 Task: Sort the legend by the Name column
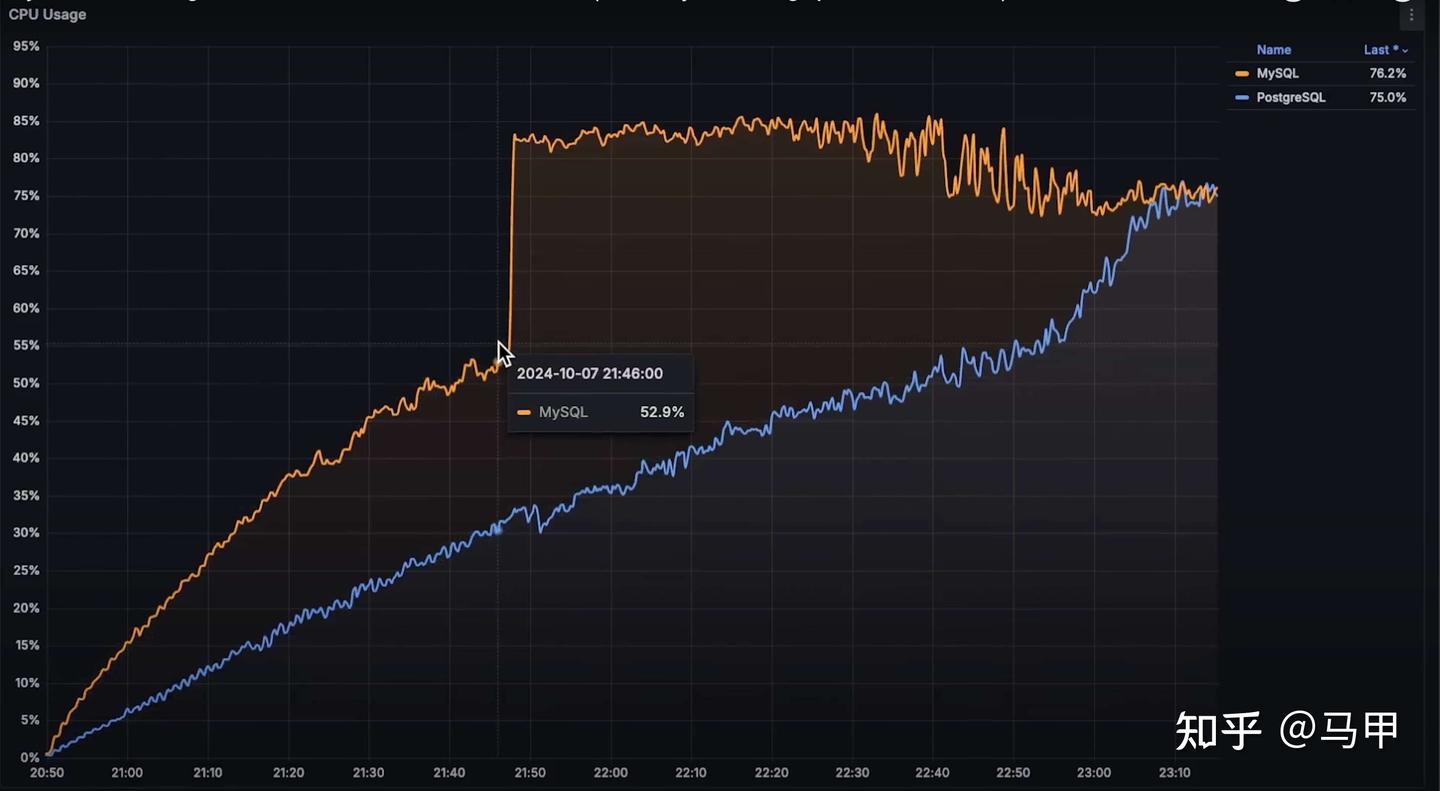pyautogui.click(x=1273, y=49)
